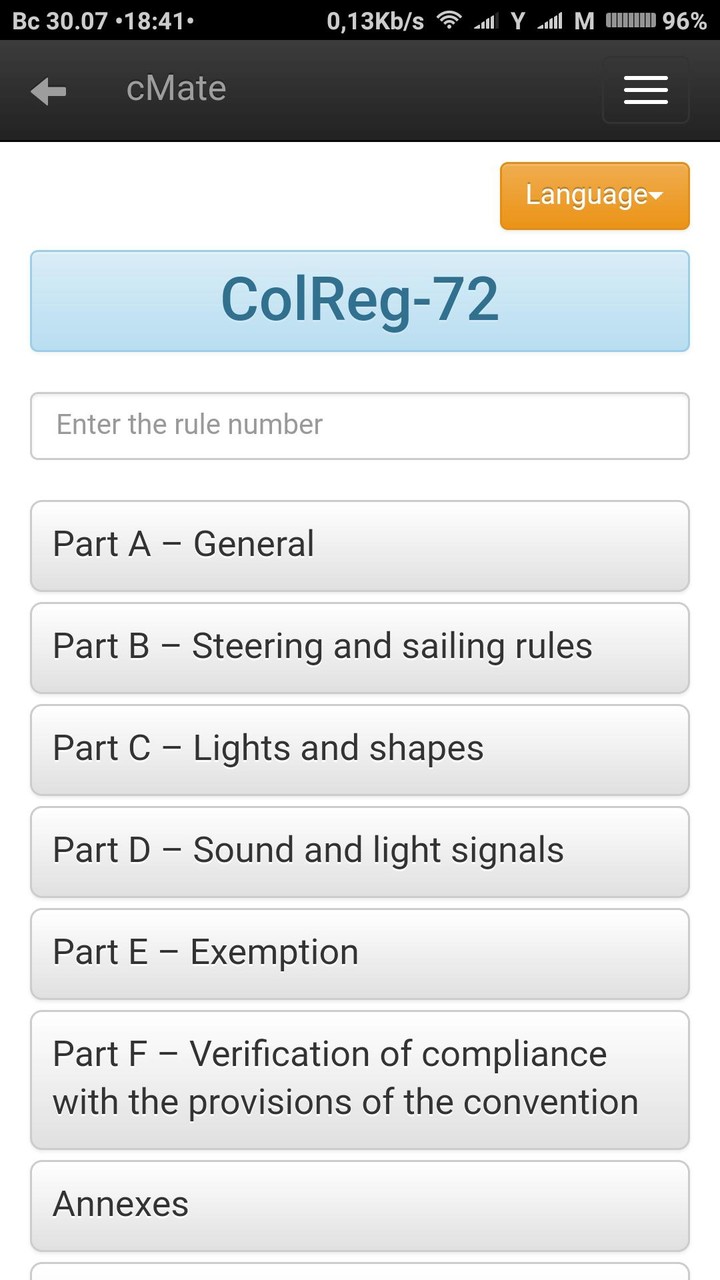Open Part E – Exemption

coord(360,953)
